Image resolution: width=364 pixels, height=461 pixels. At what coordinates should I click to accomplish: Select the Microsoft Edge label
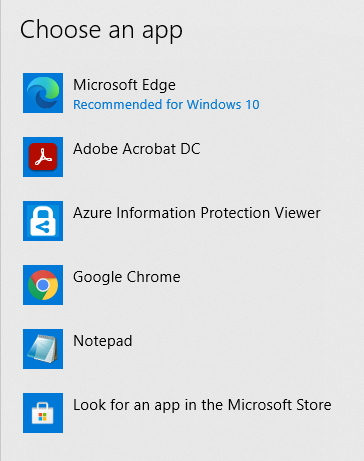tap(124, 85)
